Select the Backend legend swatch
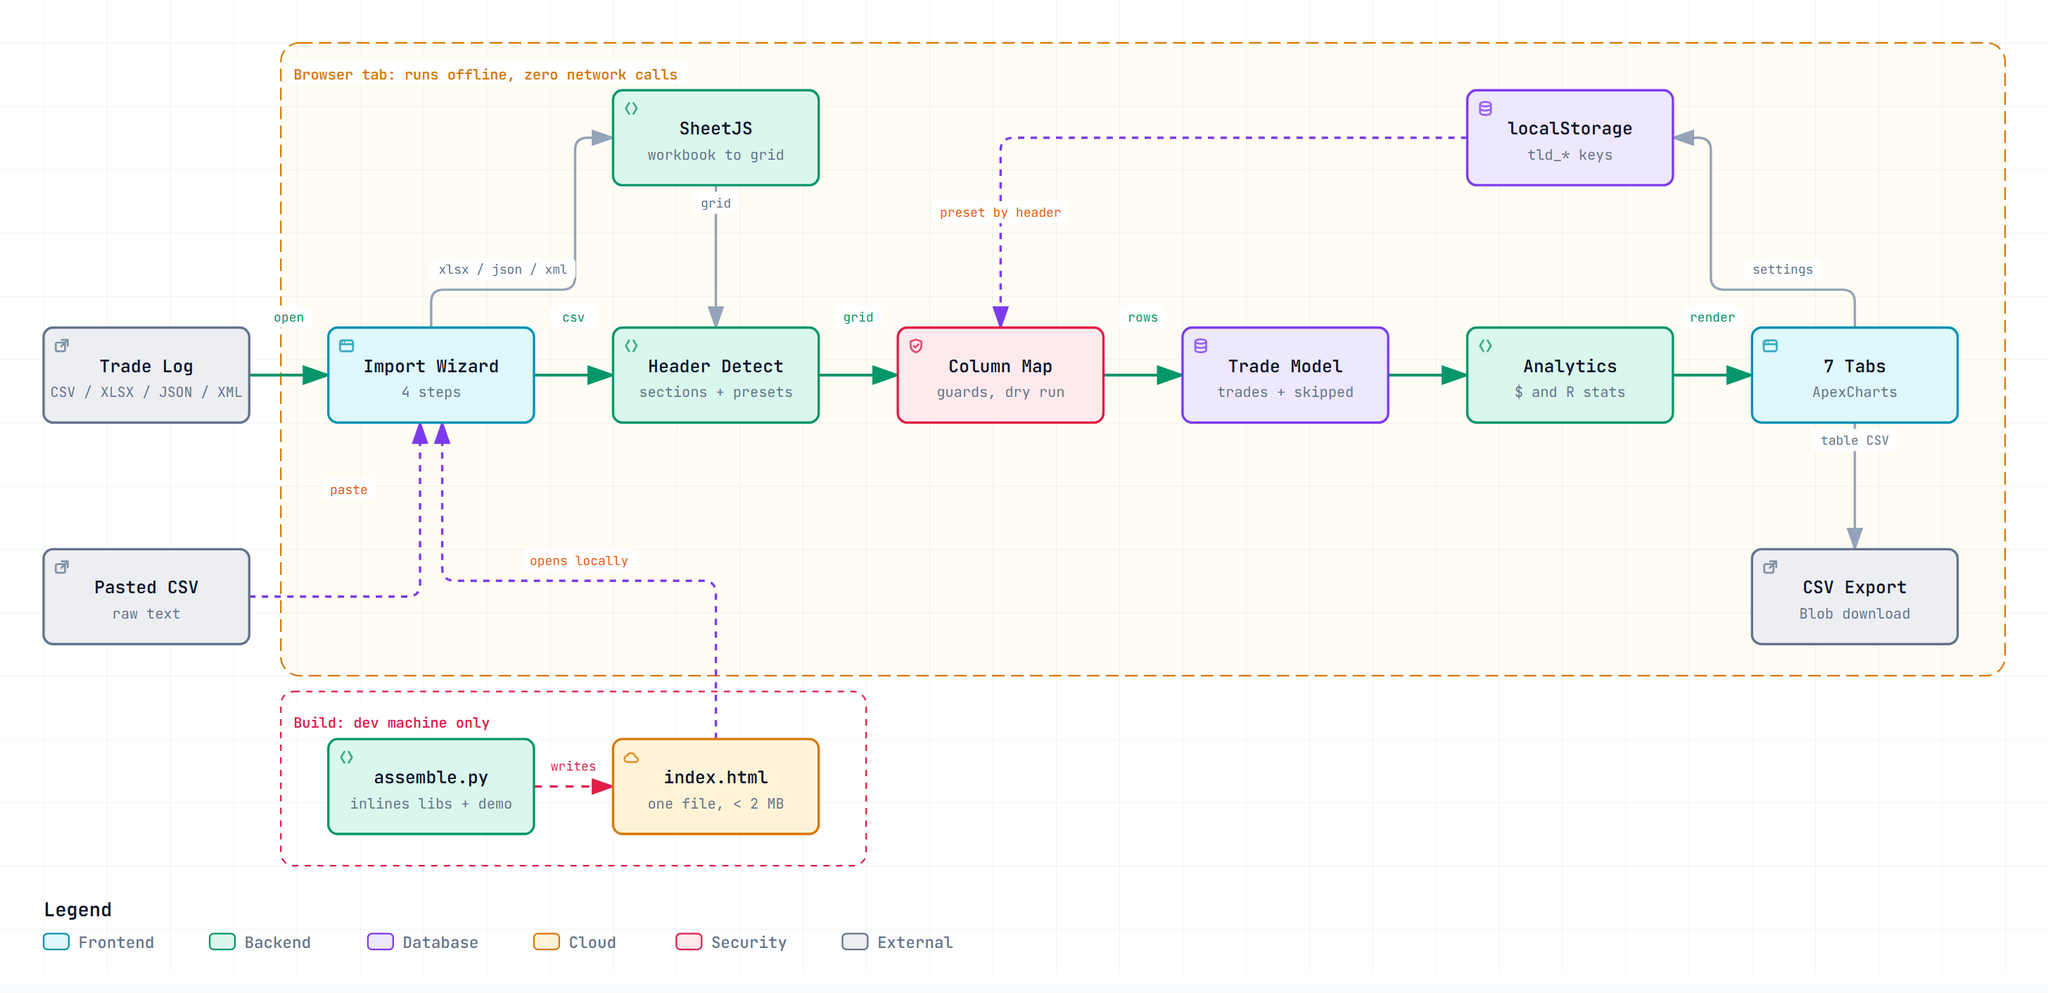The height and width of the screenshot is (993, 2048). 222,942
